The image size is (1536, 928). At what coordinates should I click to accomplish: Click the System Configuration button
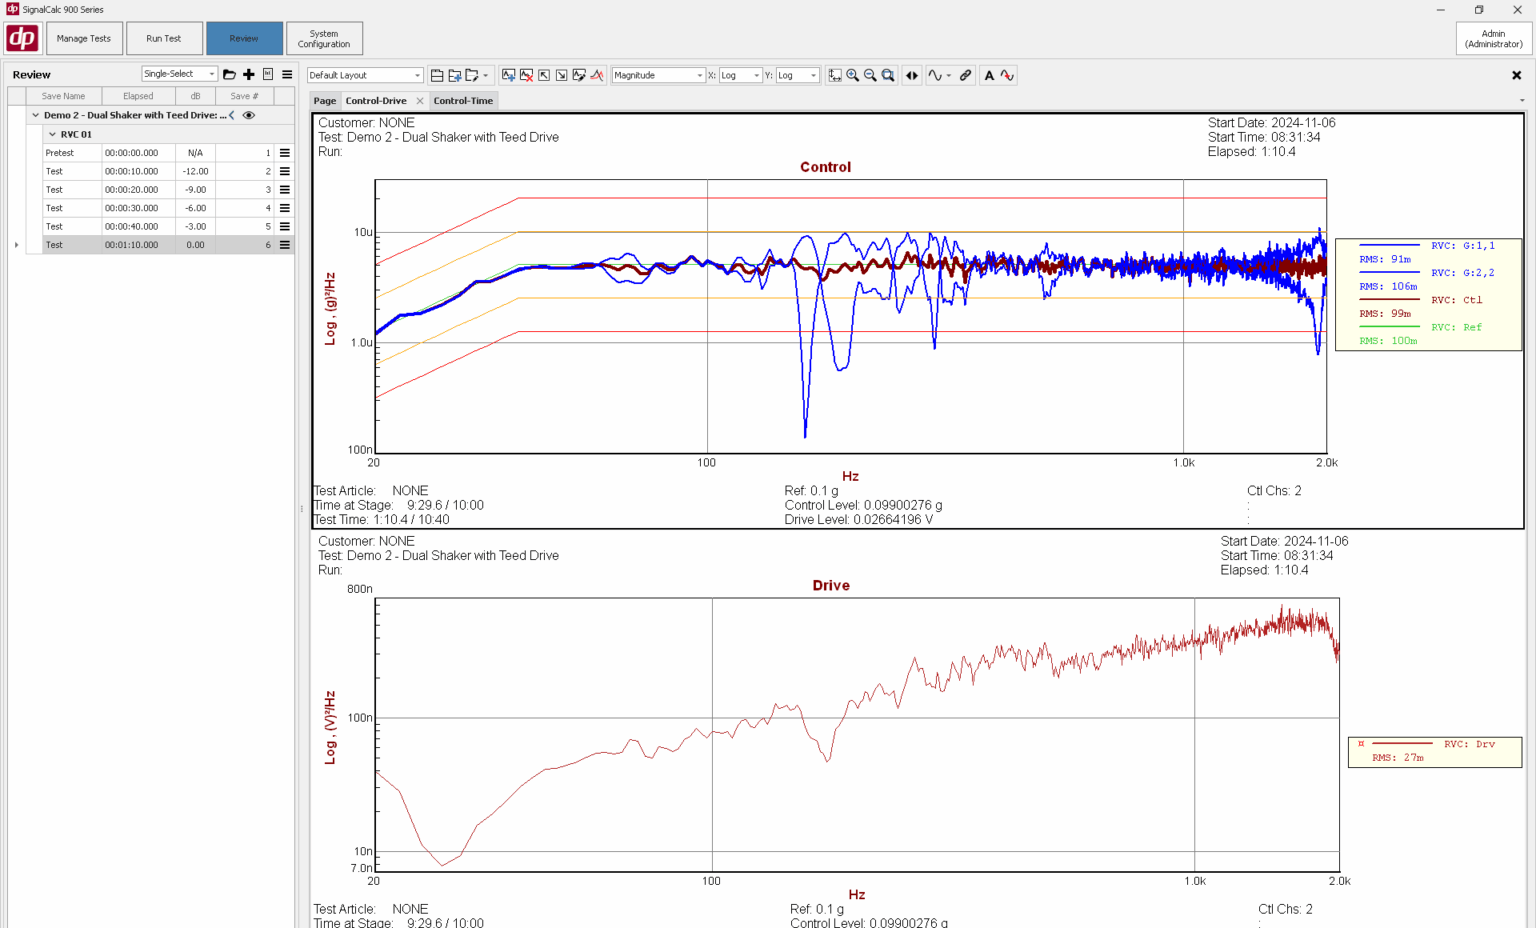tap(324, 38)
